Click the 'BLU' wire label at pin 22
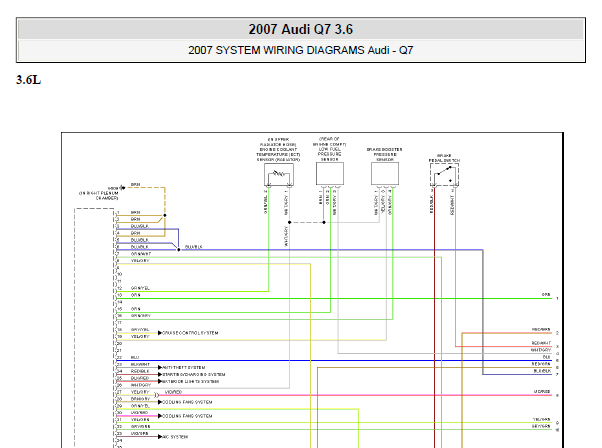Viewport: 602px width, 448px height. click(135, 357)
